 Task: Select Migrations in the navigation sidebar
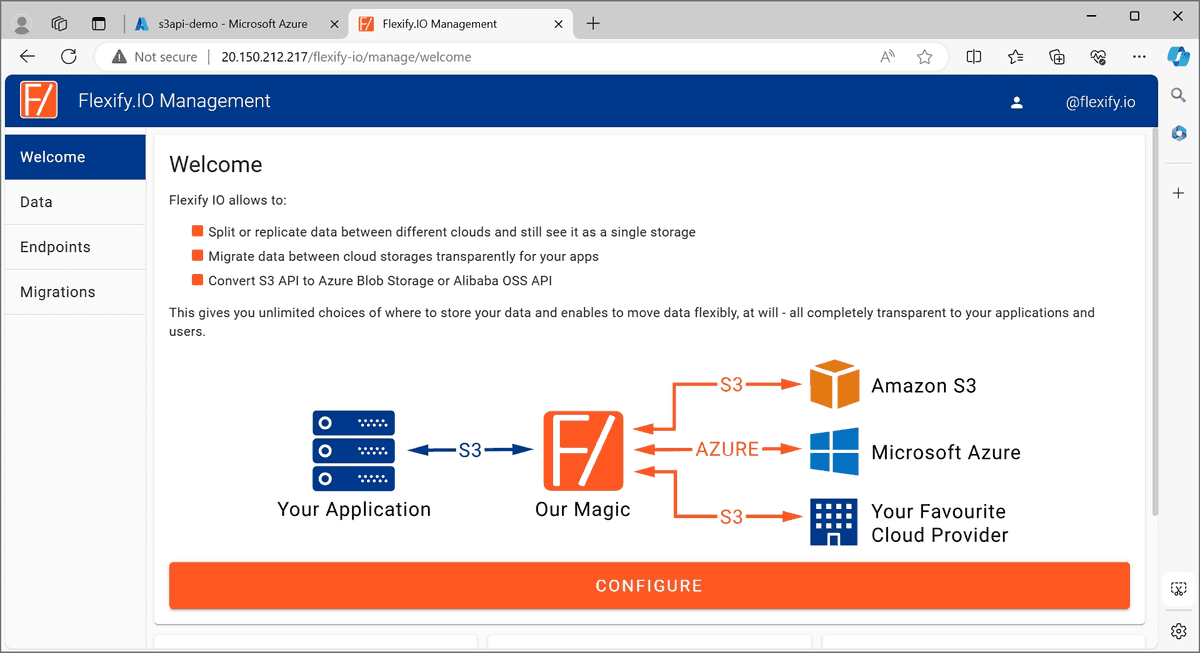(x=57, y=291)
